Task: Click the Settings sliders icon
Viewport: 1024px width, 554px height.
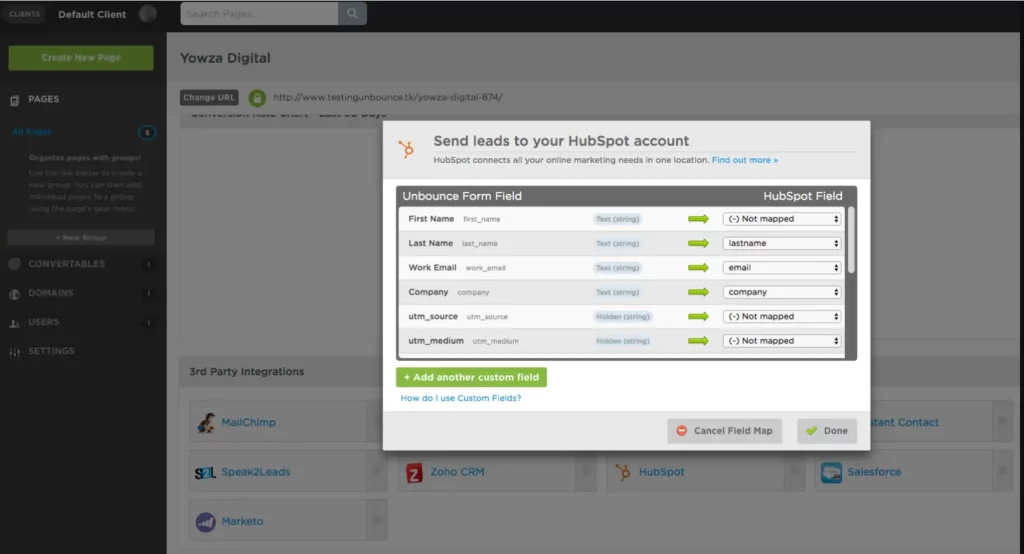Action: [x=14, y=352]
